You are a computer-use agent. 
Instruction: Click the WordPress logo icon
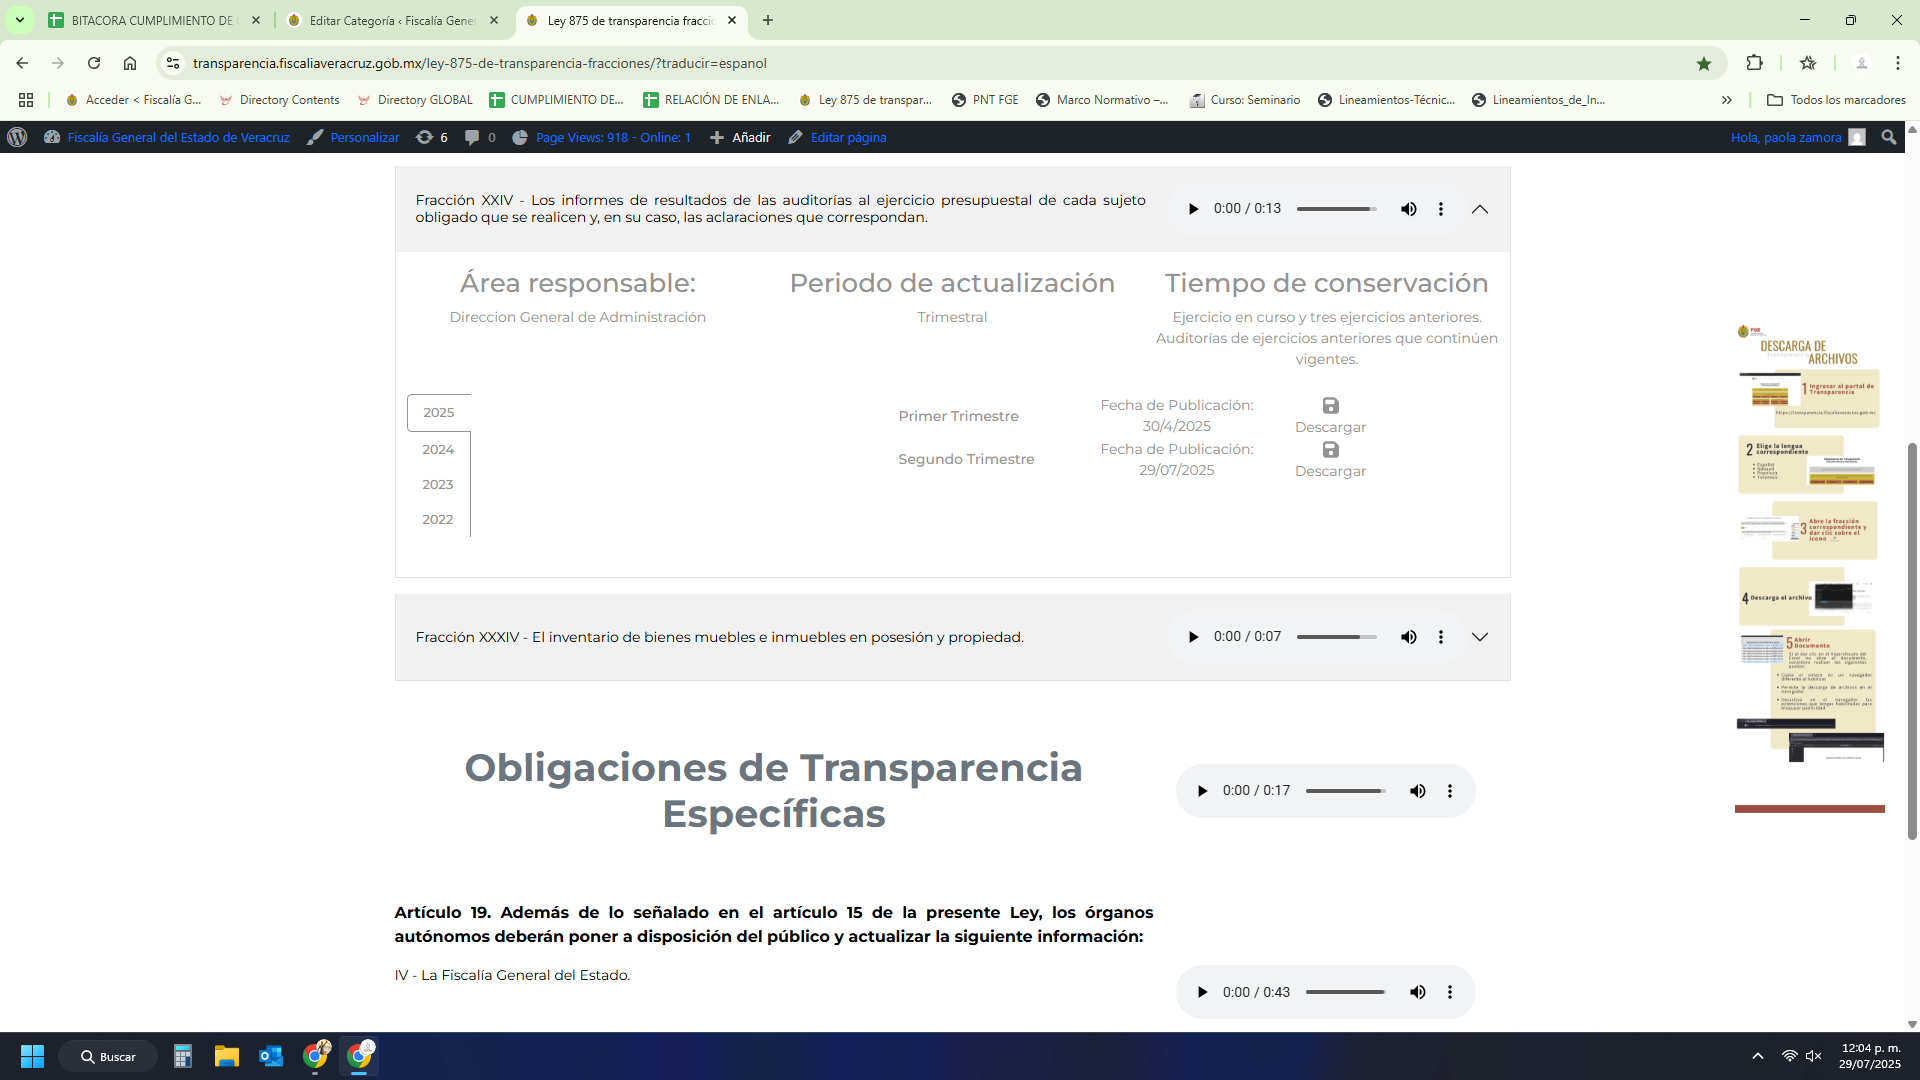[17, 137]
